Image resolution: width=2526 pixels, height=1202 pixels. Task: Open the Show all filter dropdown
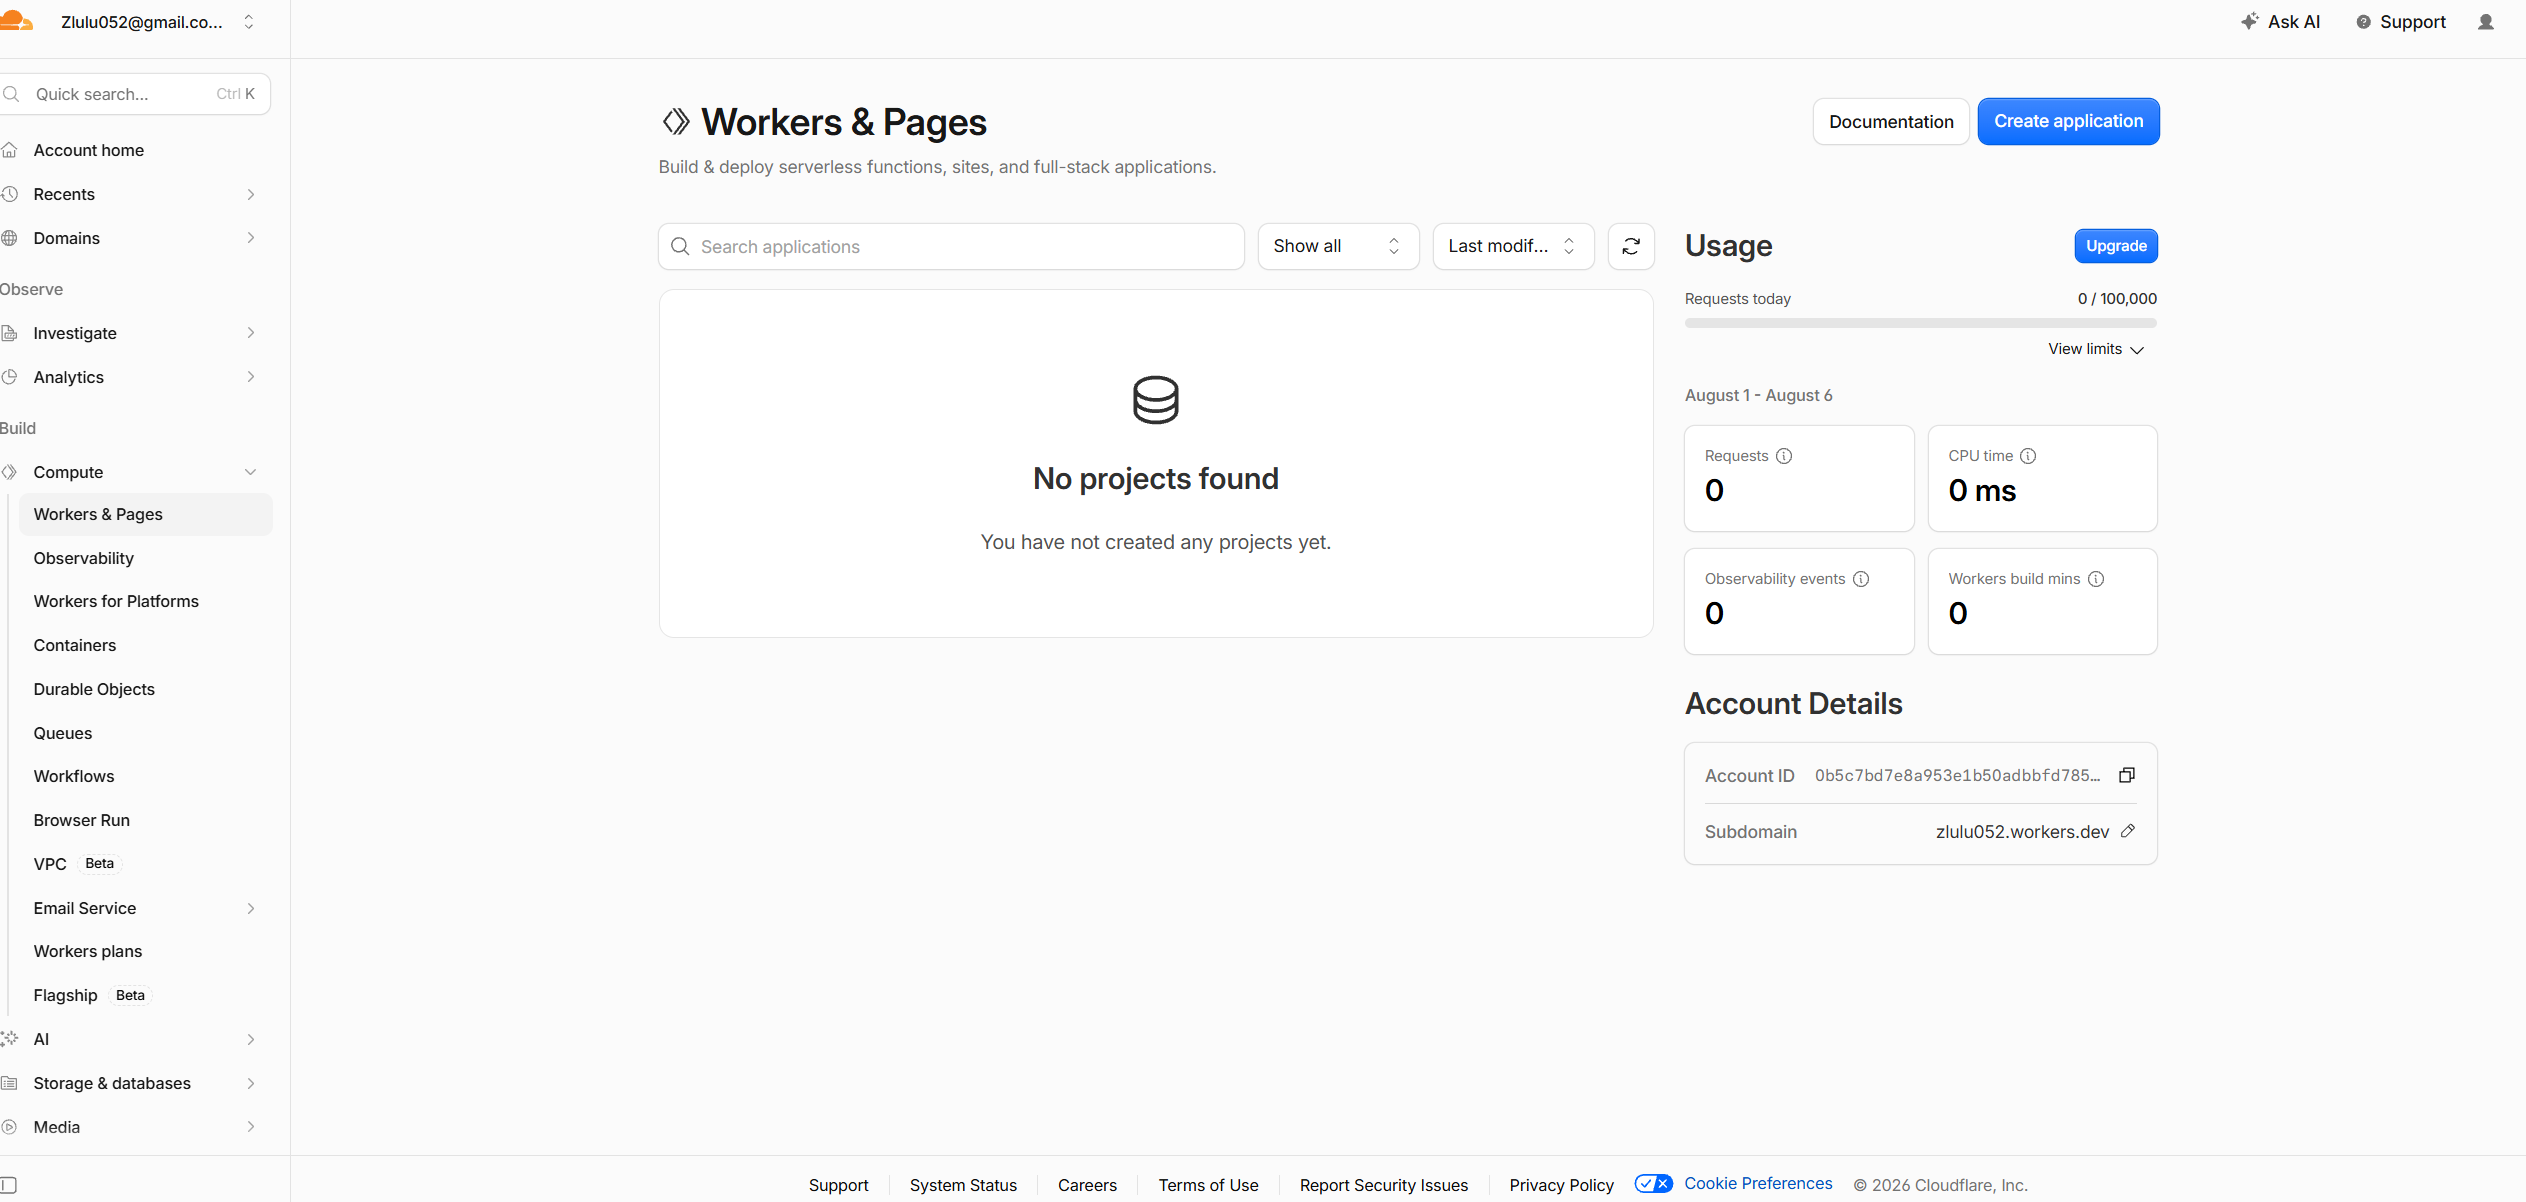[1337, 246]
